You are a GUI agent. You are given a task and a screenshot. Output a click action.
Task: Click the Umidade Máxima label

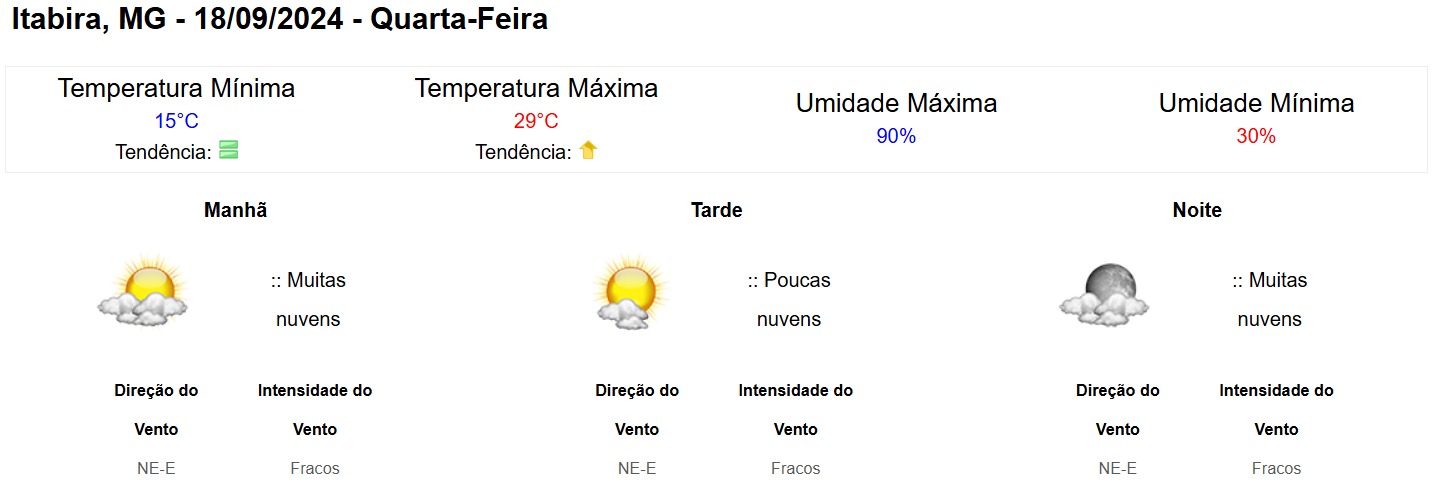(896, 103)
